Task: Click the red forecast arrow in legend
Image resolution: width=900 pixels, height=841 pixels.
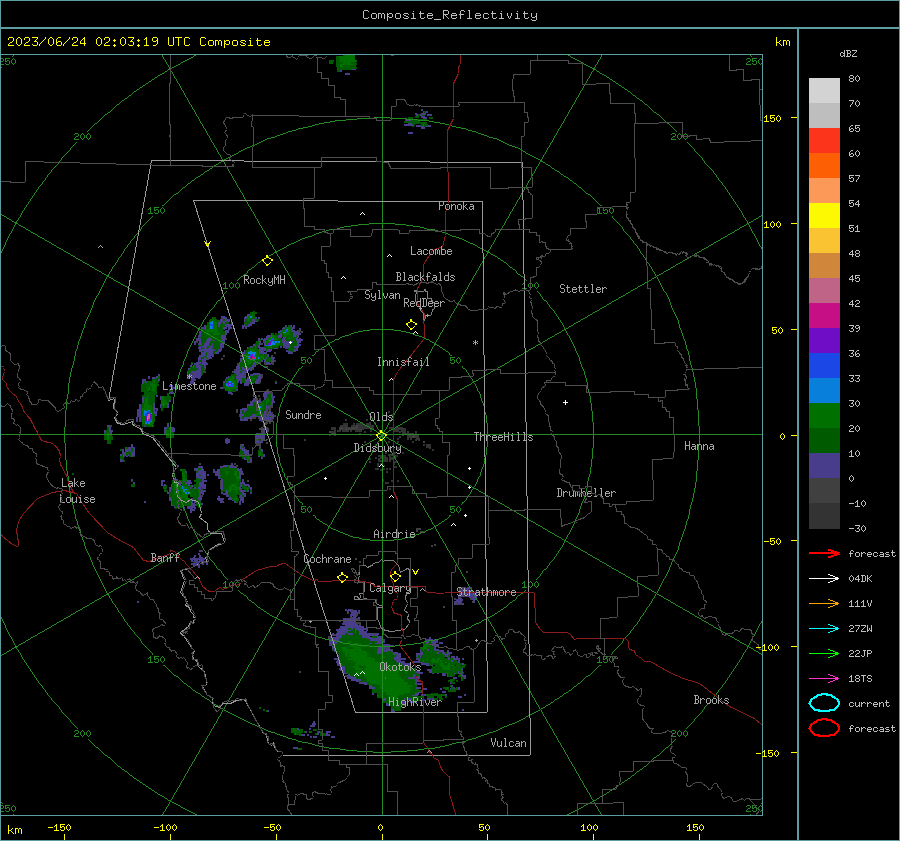Action: pos(824,553)
